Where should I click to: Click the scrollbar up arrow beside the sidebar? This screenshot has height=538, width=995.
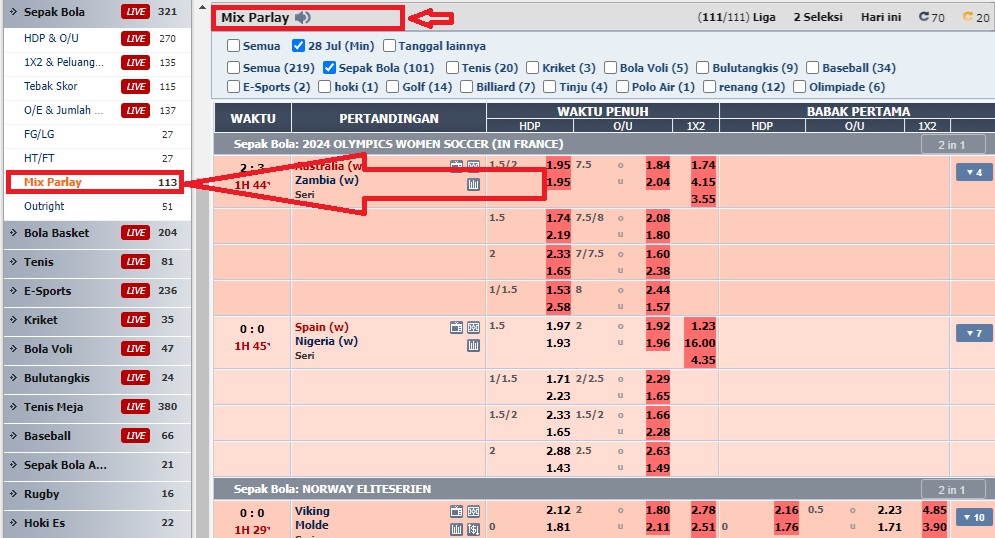tap(202, 8)
